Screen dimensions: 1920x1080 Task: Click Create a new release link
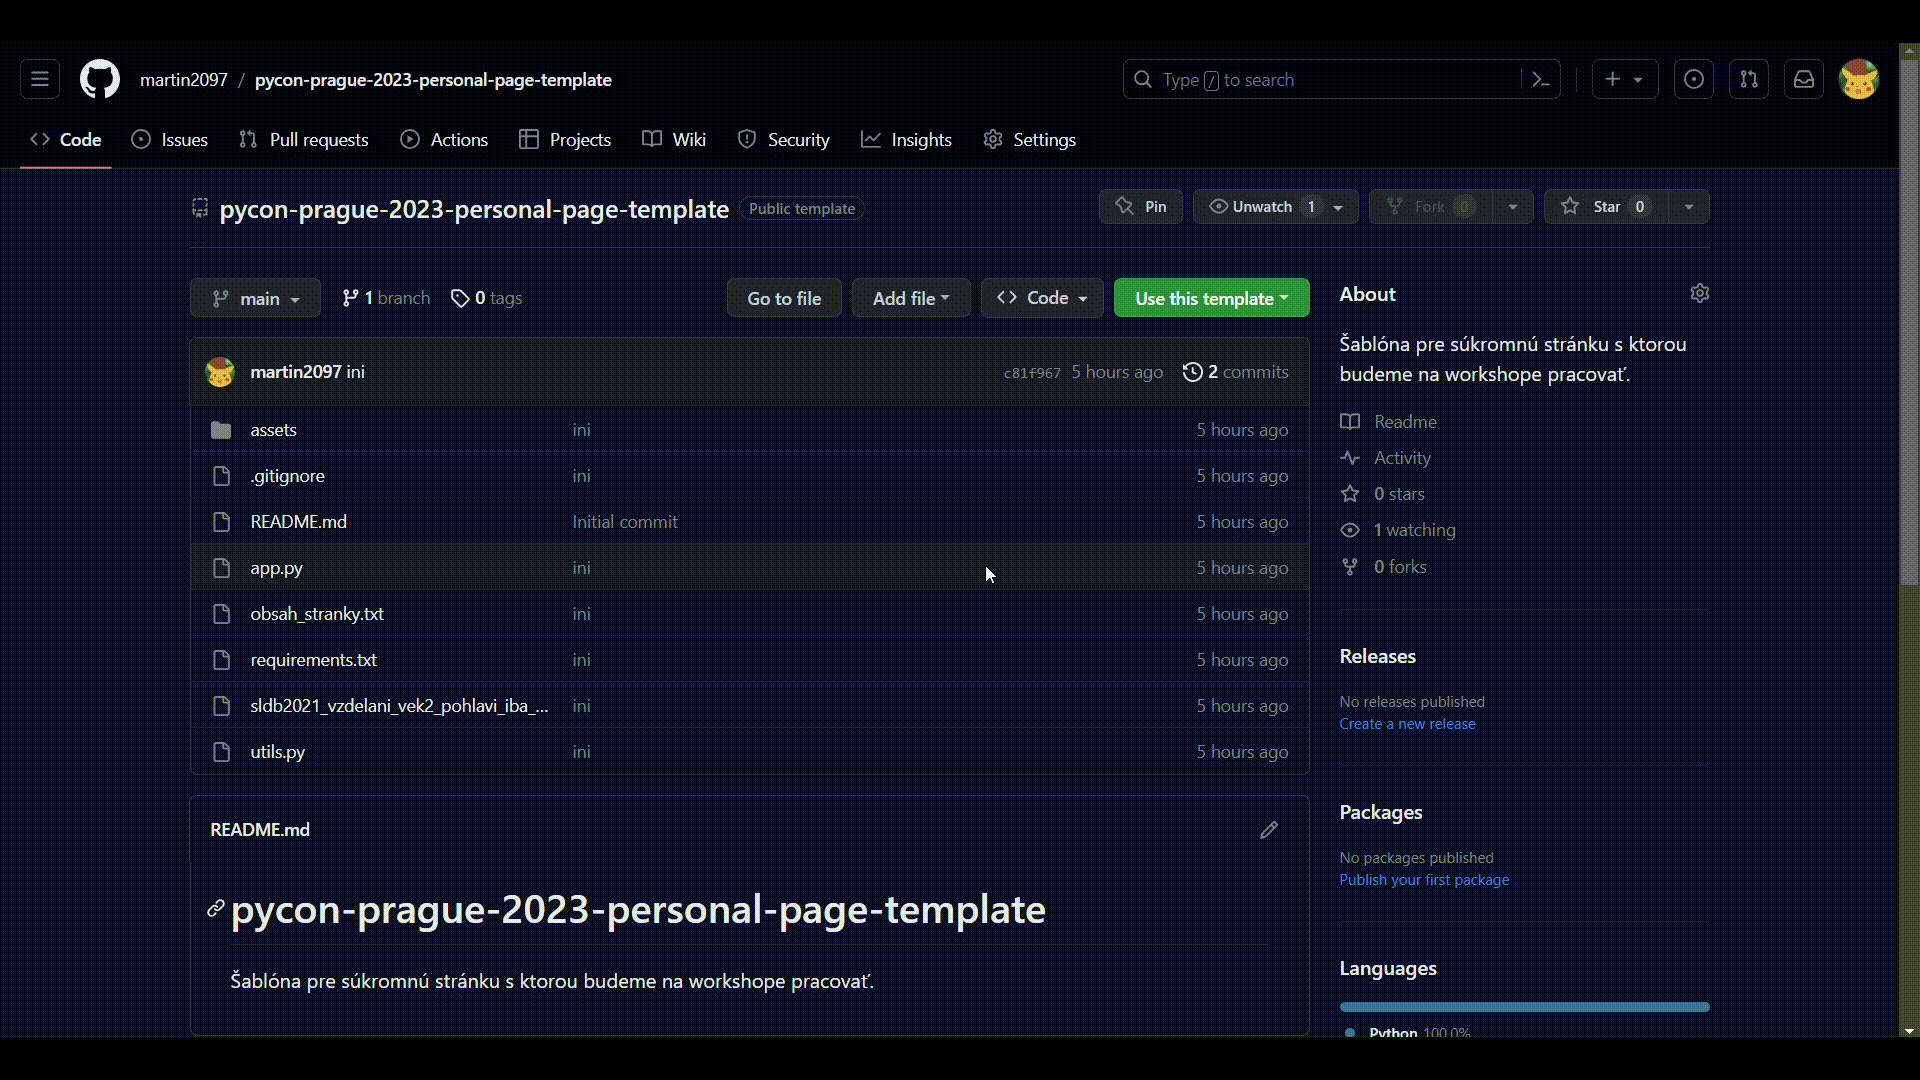pyautogui.click(x=1407, y=724)
